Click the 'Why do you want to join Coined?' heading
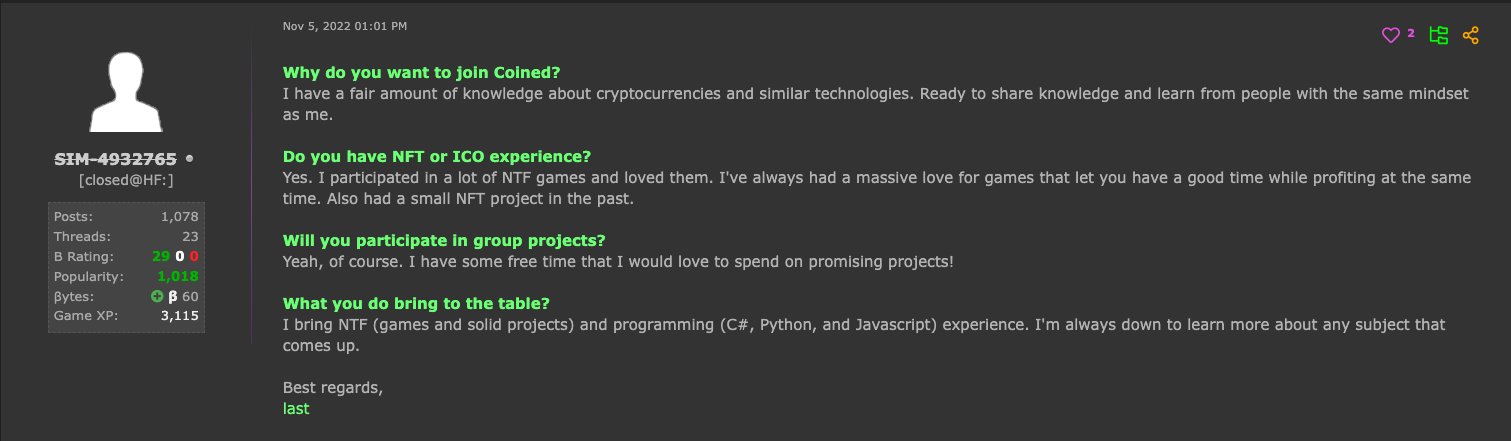 click(421, 72)
